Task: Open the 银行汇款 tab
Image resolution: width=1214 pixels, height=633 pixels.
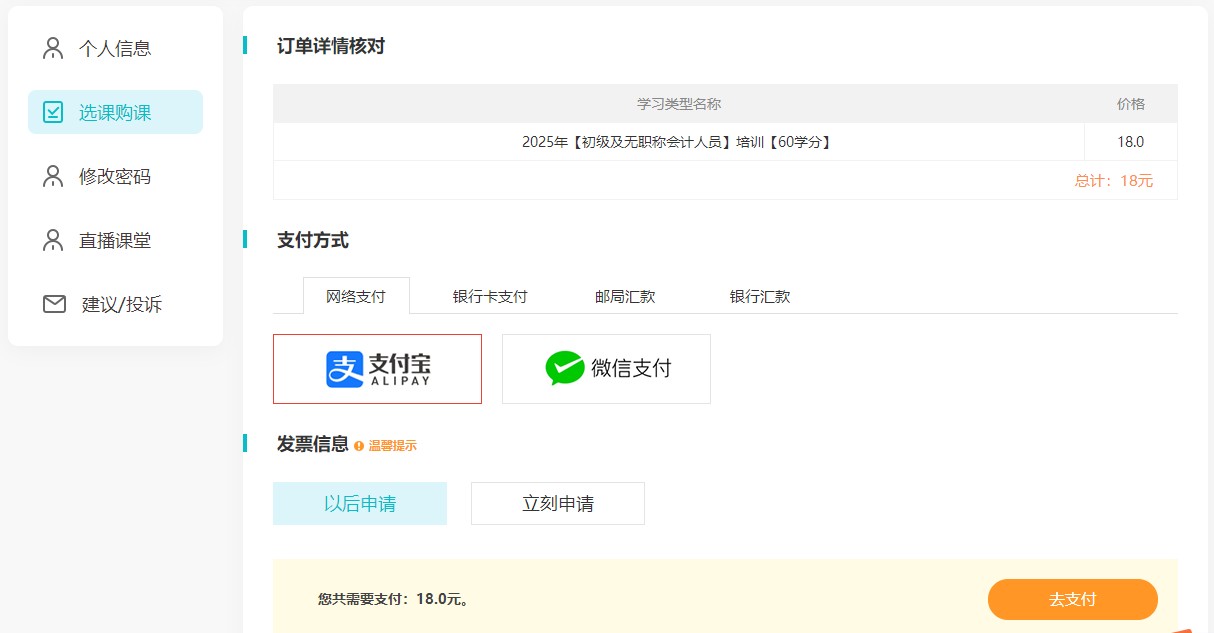Action: point(760,296)
